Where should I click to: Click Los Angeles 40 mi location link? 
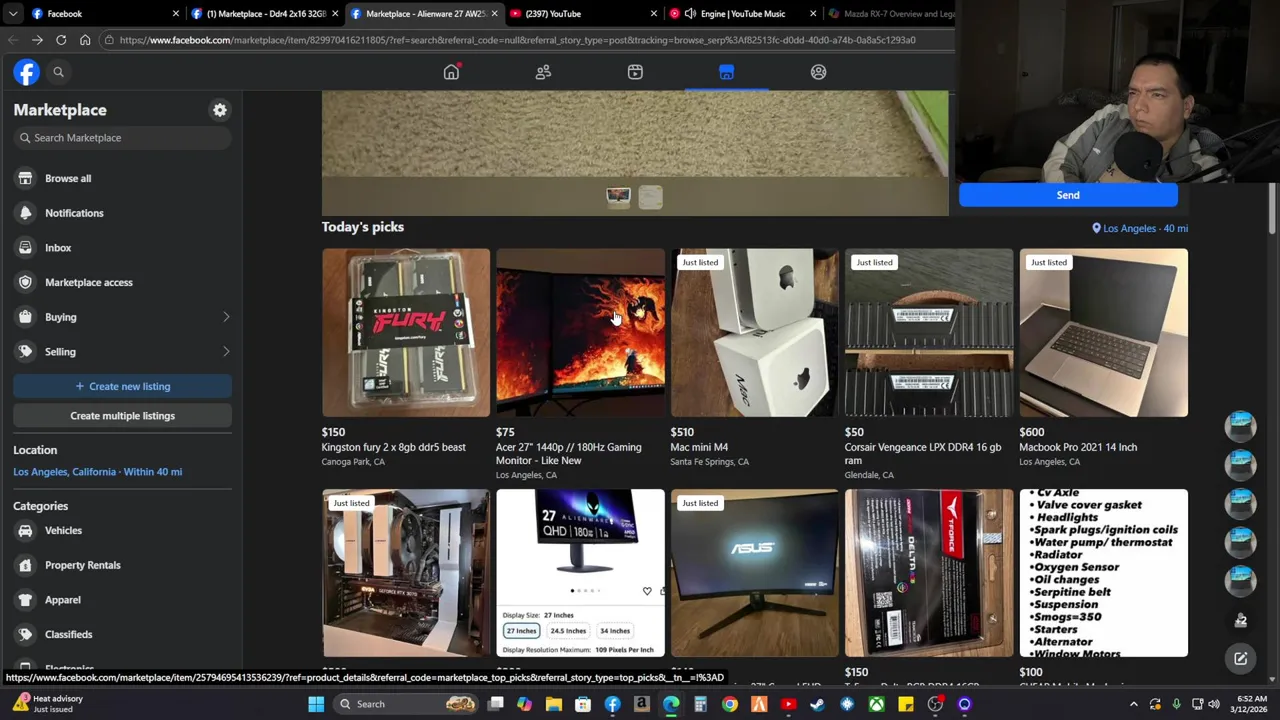[1140, 228]
